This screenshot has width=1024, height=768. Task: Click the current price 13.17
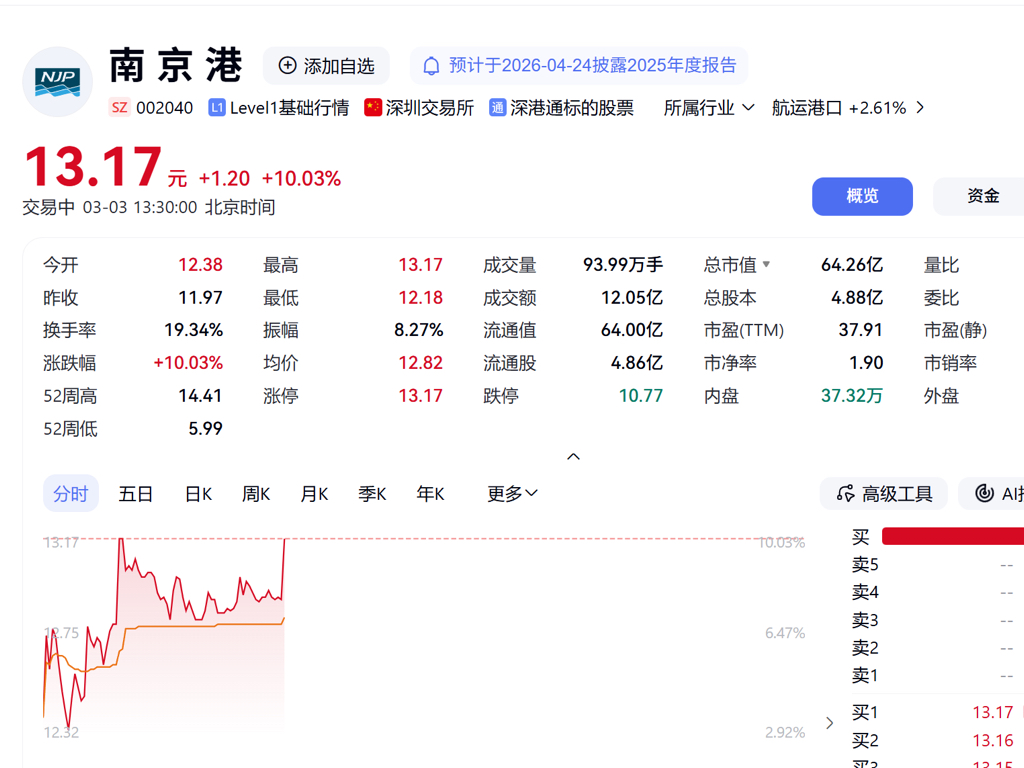point(93,167)
